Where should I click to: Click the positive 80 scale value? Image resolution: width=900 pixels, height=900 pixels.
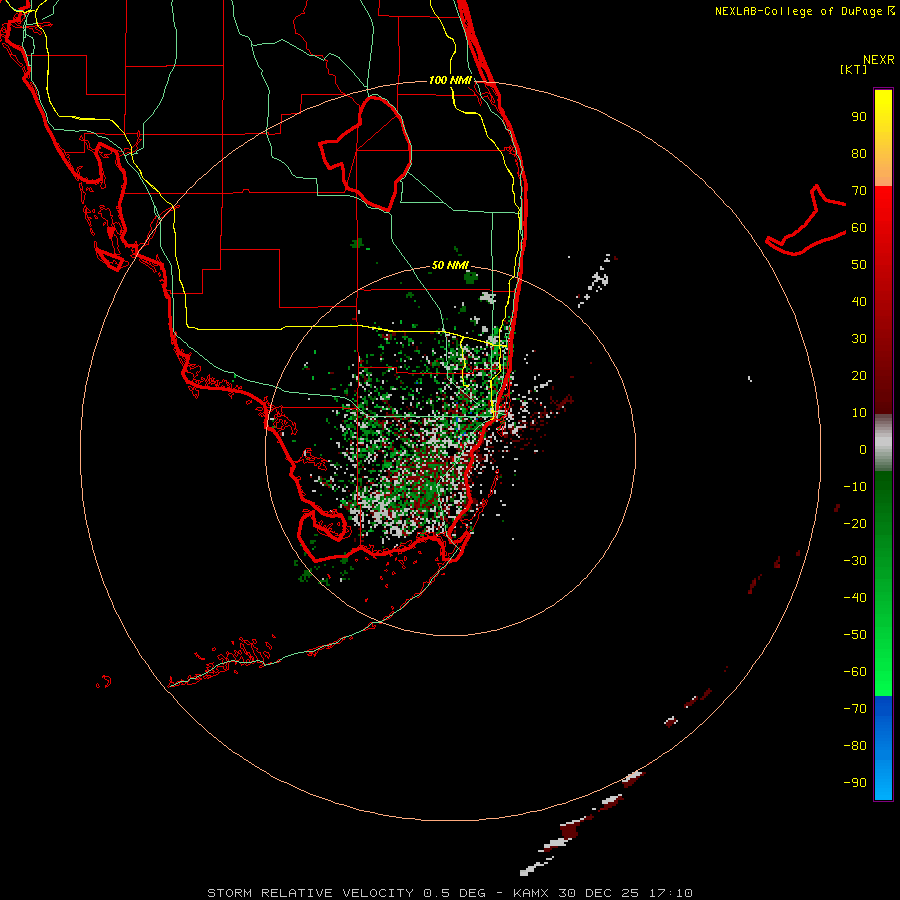tap(859, 154)
